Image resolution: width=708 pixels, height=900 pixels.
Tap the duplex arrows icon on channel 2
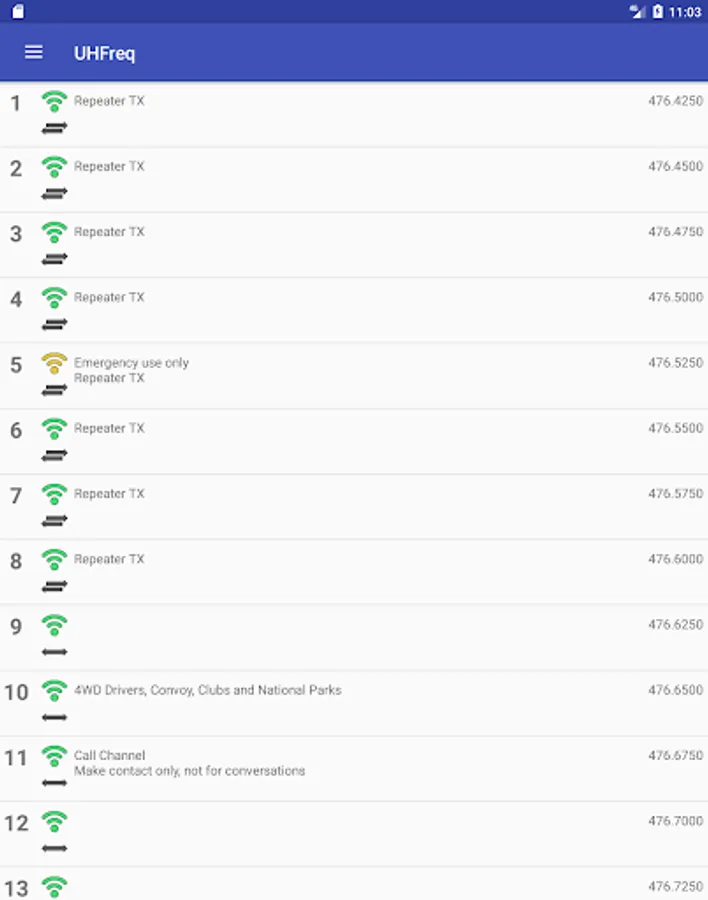click(x=55, y=193)
